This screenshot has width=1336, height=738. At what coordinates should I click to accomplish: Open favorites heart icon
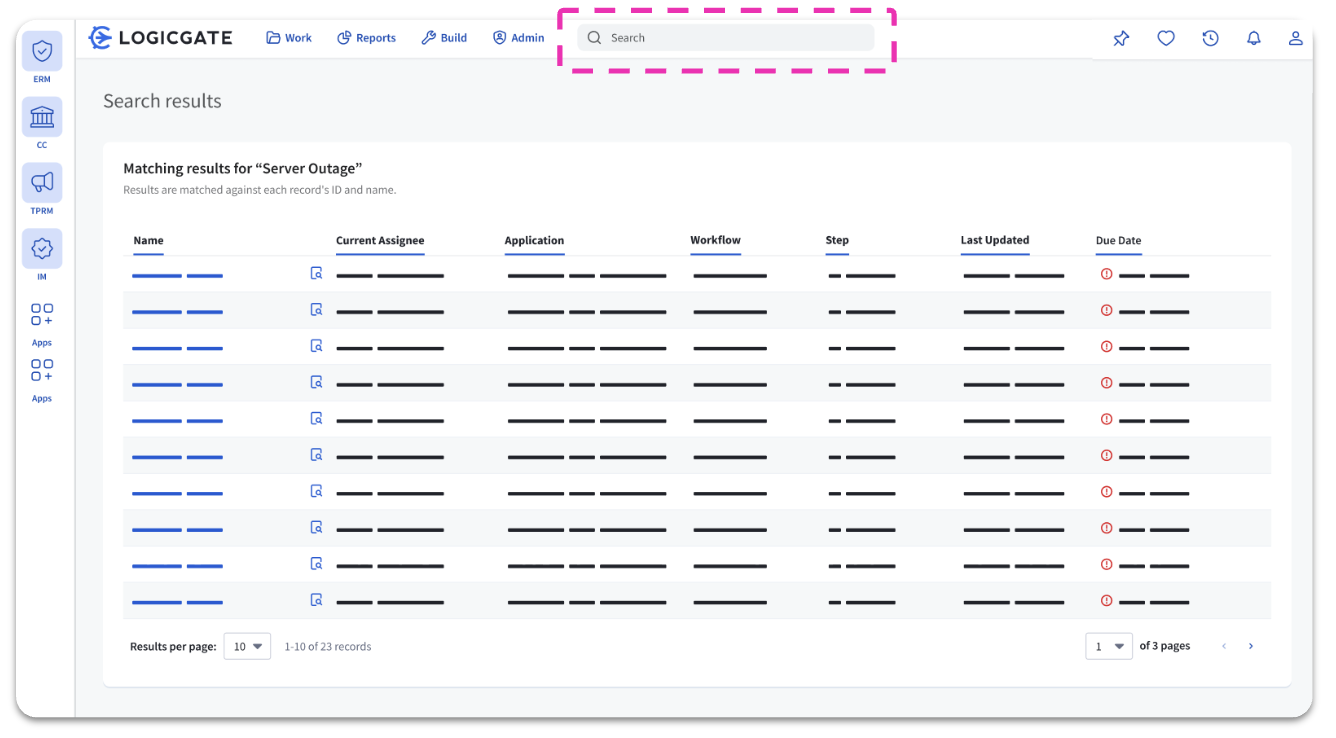click(1166, 38)
